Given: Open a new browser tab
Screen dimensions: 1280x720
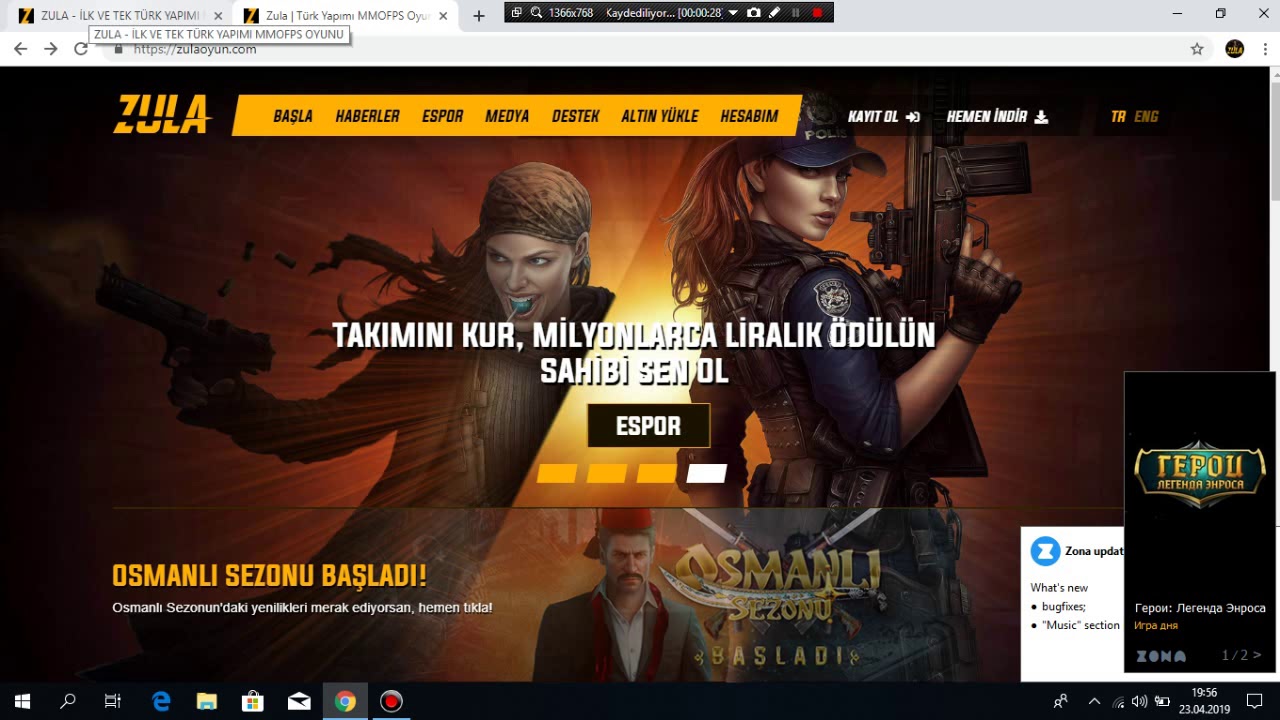Looking at the screenshot, I should tap(479, 16).
